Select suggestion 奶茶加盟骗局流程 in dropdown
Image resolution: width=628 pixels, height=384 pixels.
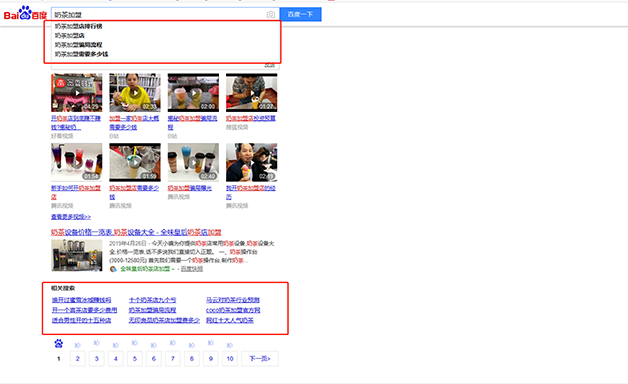click(78, 44)
